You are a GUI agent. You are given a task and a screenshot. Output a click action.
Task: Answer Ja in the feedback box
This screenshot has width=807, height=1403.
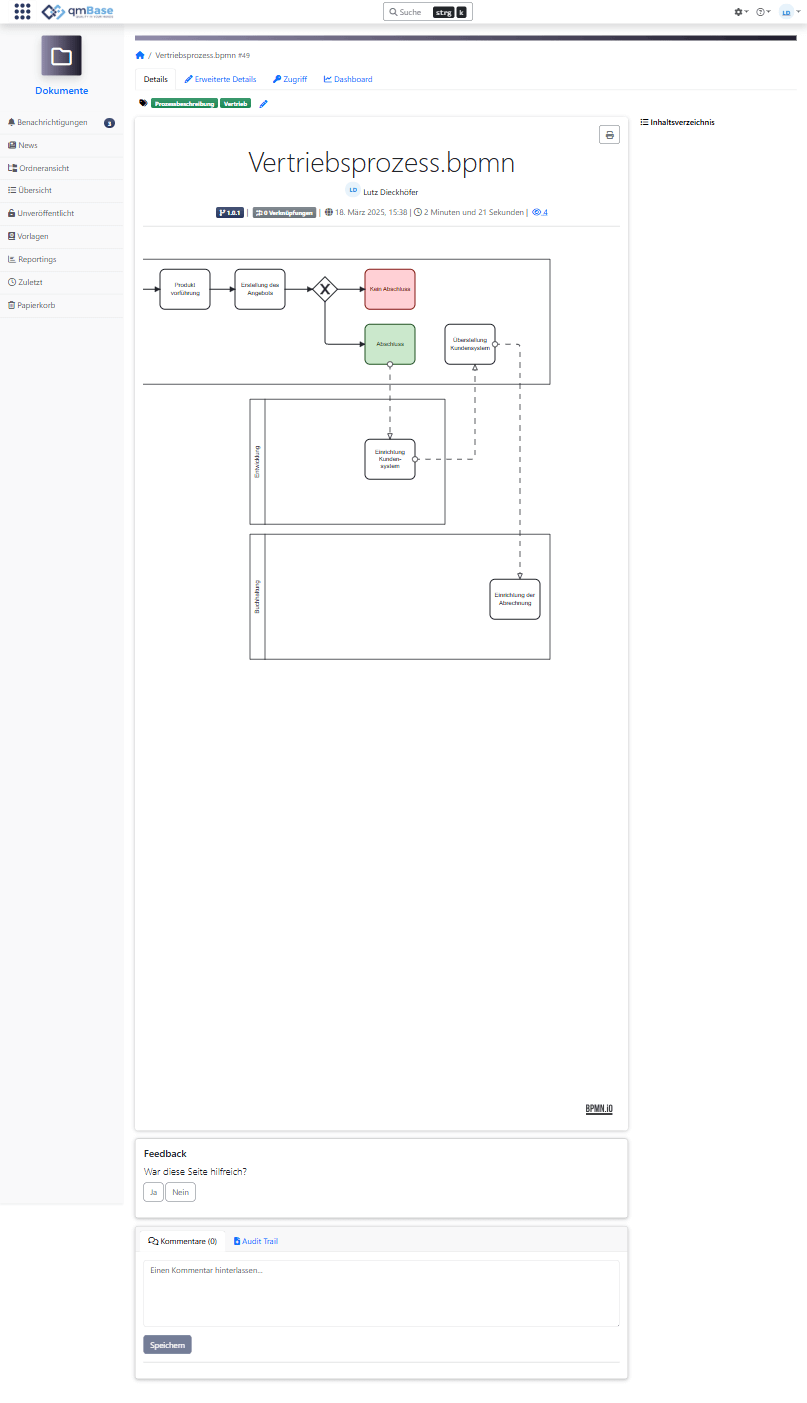click(x=153, y=1192)
